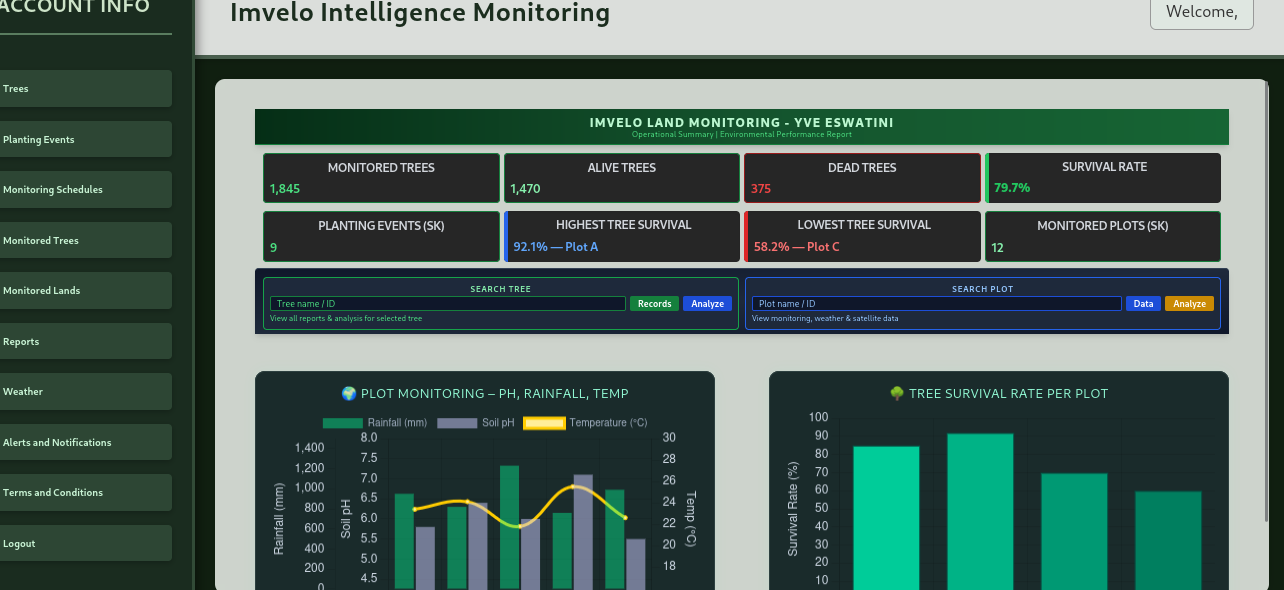Image resolution: width=1284 pixels, height=590 pixels.
Task: Click Analyze in the Search Tree panel
Action: (707, 303)
